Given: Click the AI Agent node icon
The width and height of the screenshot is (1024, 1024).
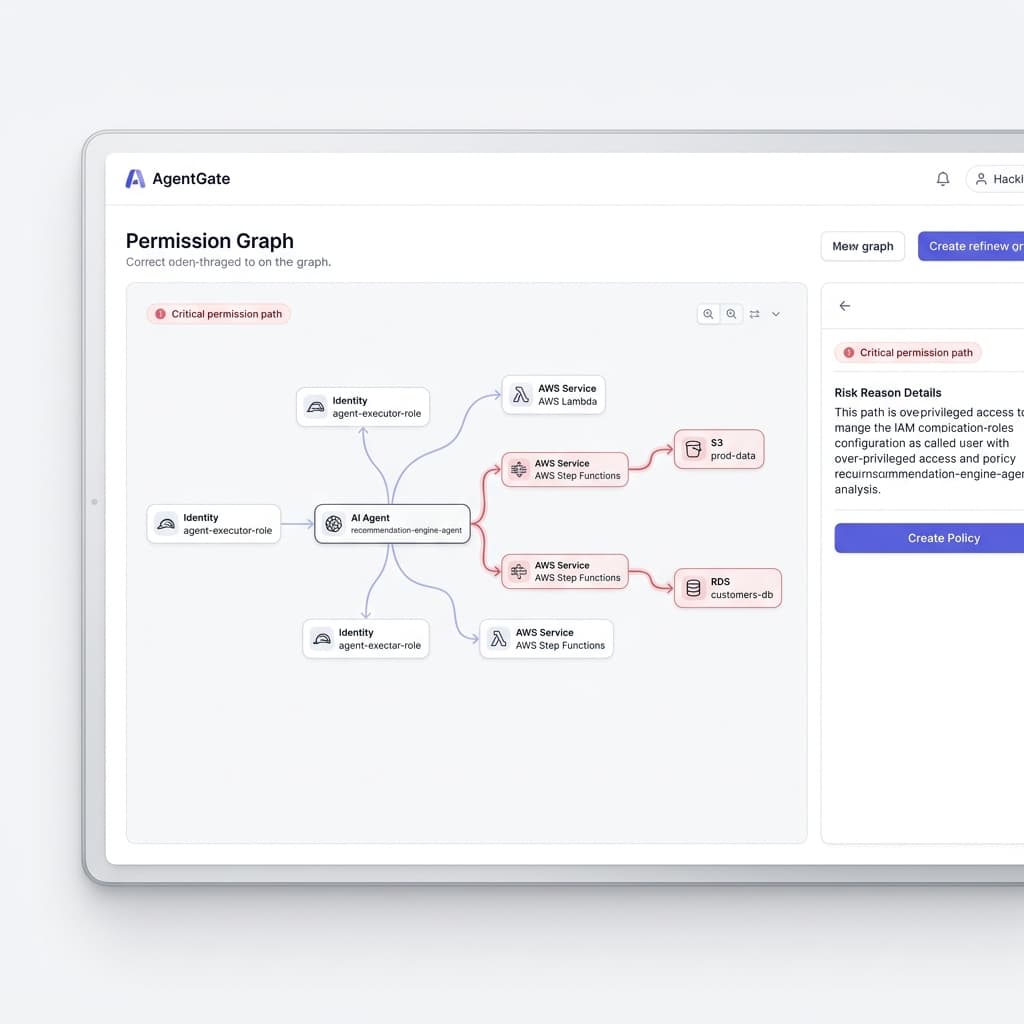Looking at the screenshot, I should [x=334, y=524].
